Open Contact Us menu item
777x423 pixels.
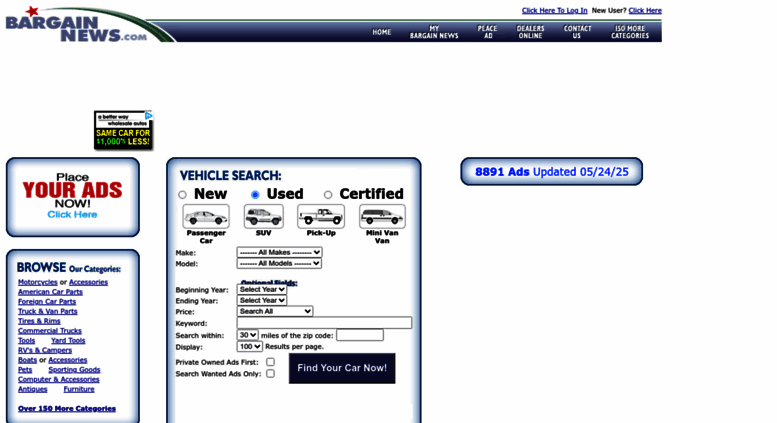(577, 32)
